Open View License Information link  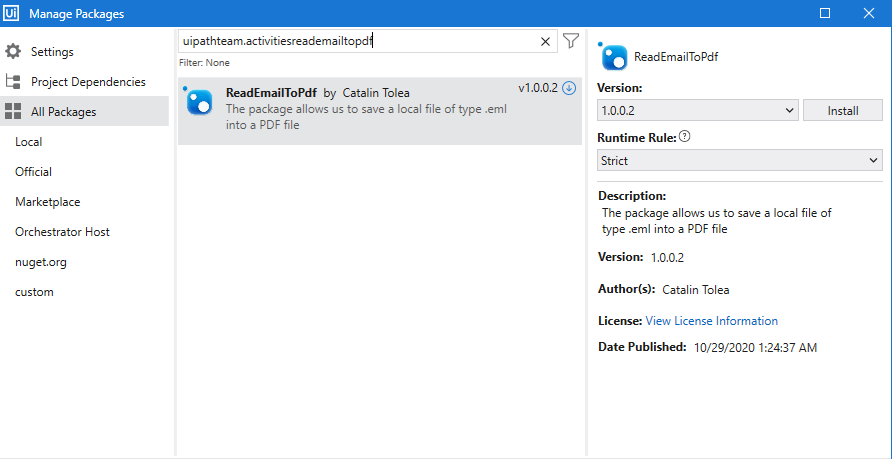coord(712,321)
